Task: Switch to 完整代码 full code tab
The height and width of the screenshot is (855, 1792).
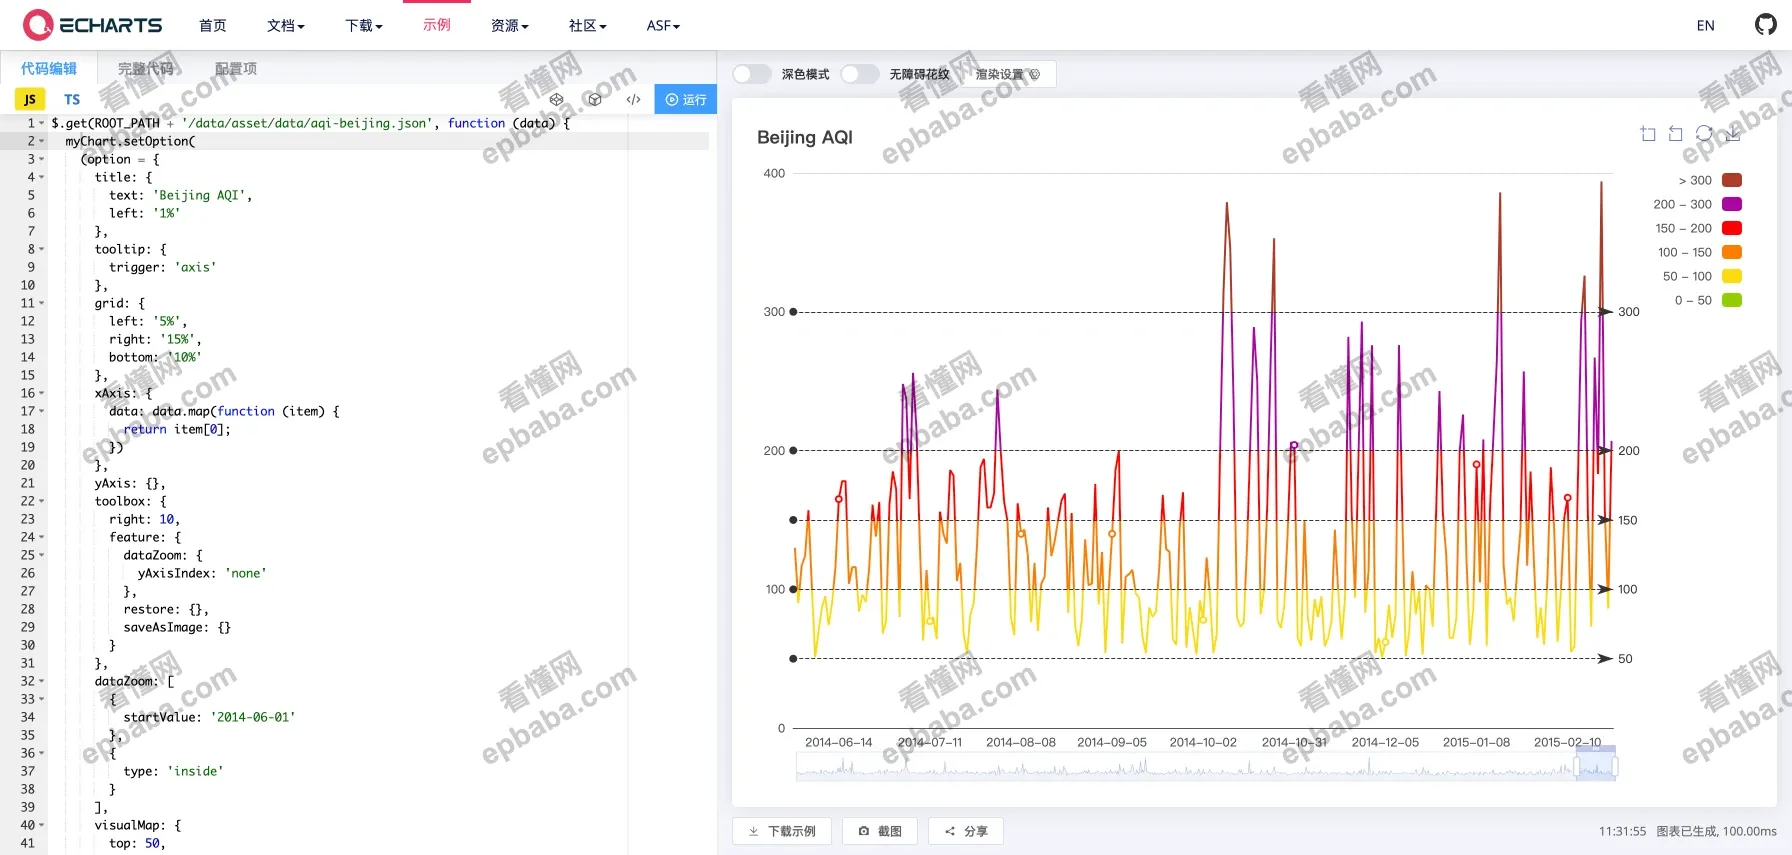Action: pyautogui.click(x=146, y=68)
